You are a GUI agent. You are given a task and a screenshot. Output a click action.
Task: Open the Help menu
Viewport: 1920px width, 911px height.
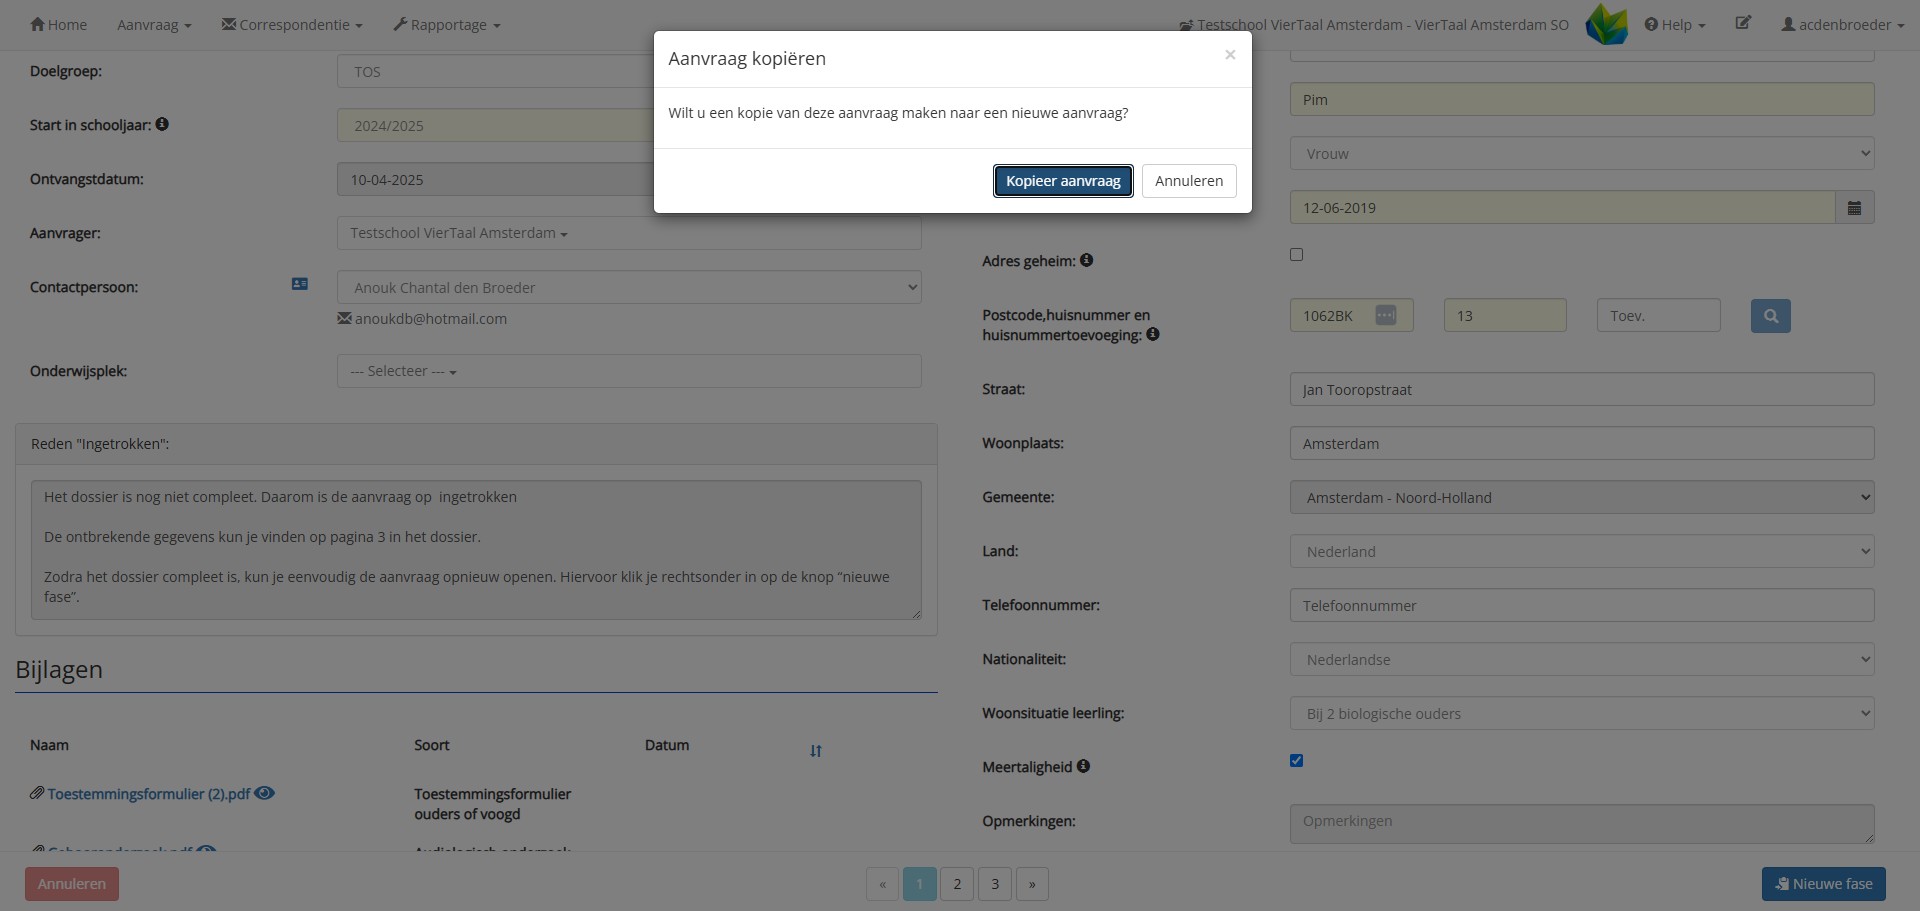pos(1675,24)
